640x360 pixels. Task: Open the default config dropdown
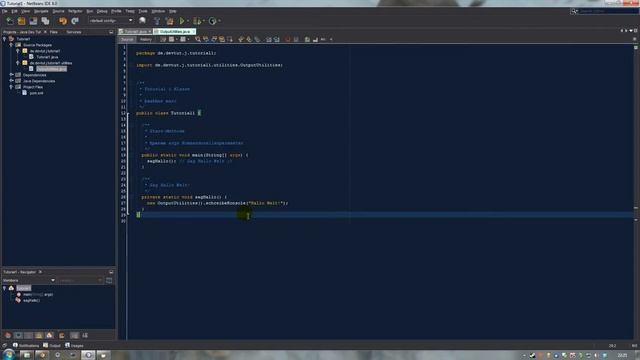(111, 20)
